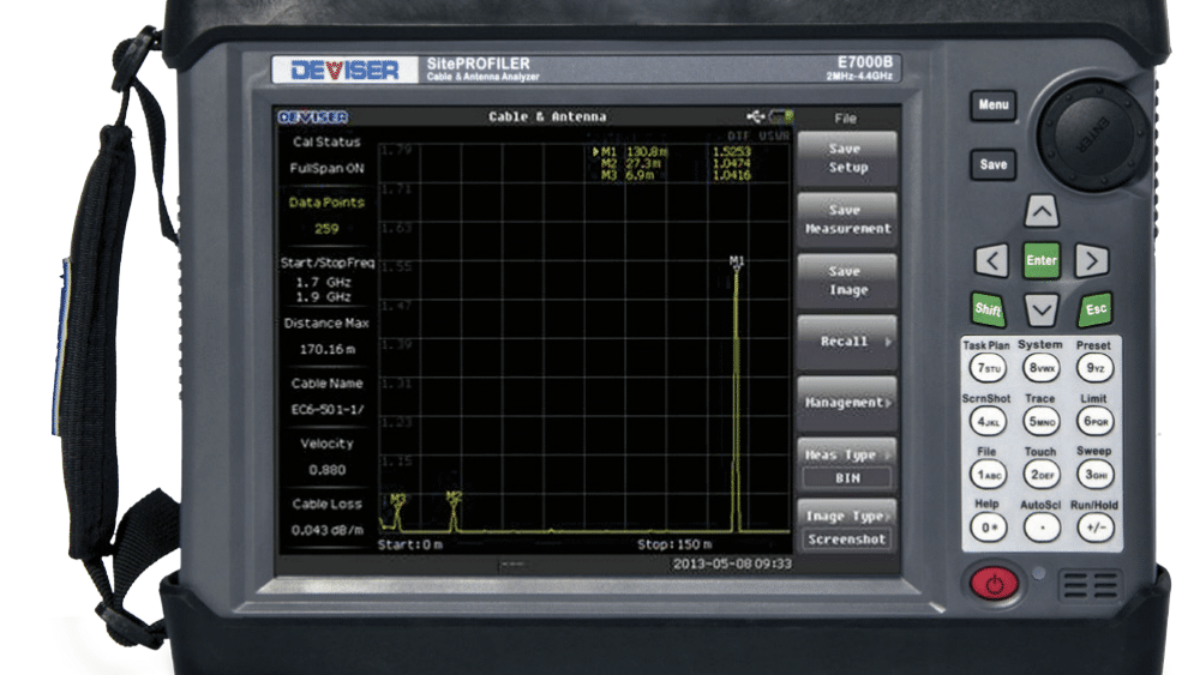
Task: Click the battery status icon on screen
Action: tap(781, 117)
